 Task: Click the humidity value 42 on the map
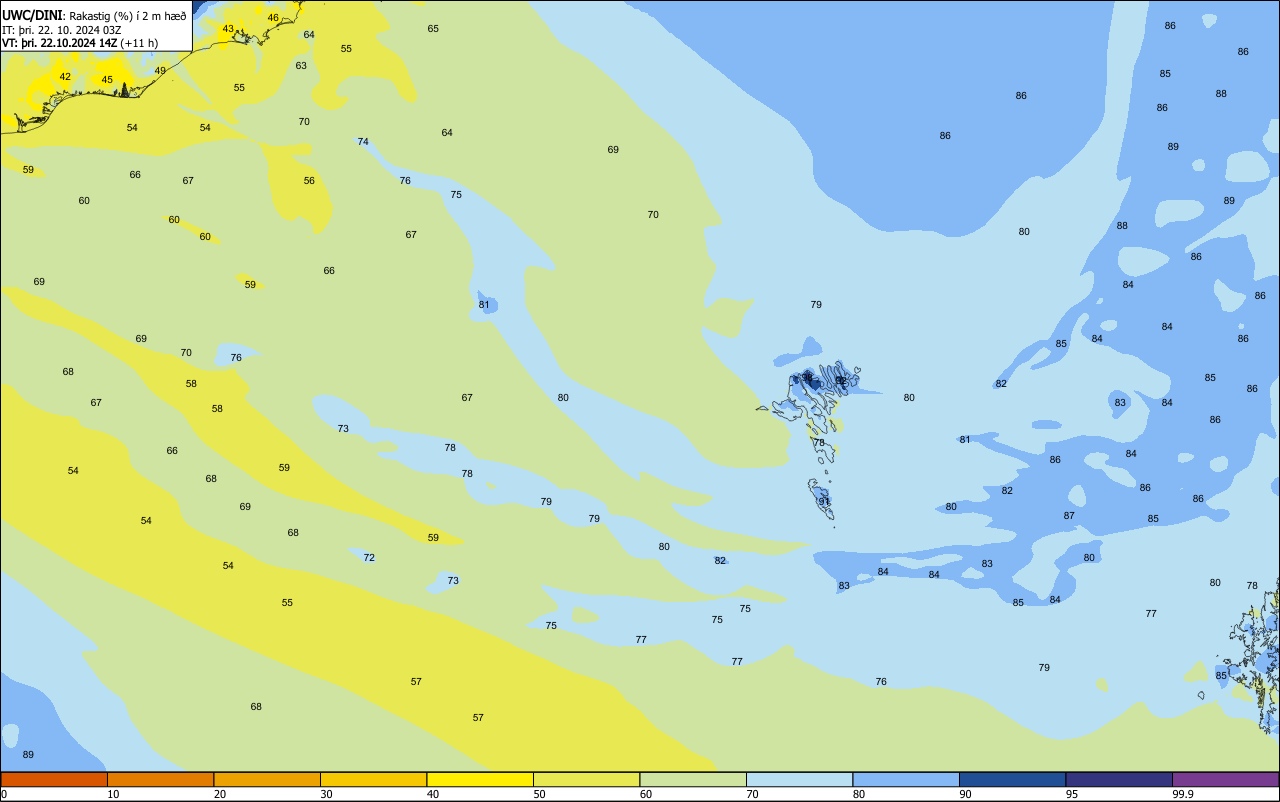tap(65, 77)
